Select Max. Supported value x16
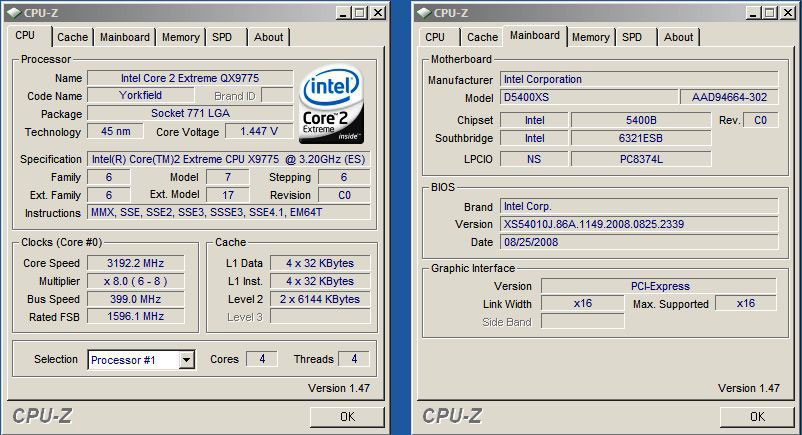 [x=746, y=303]
